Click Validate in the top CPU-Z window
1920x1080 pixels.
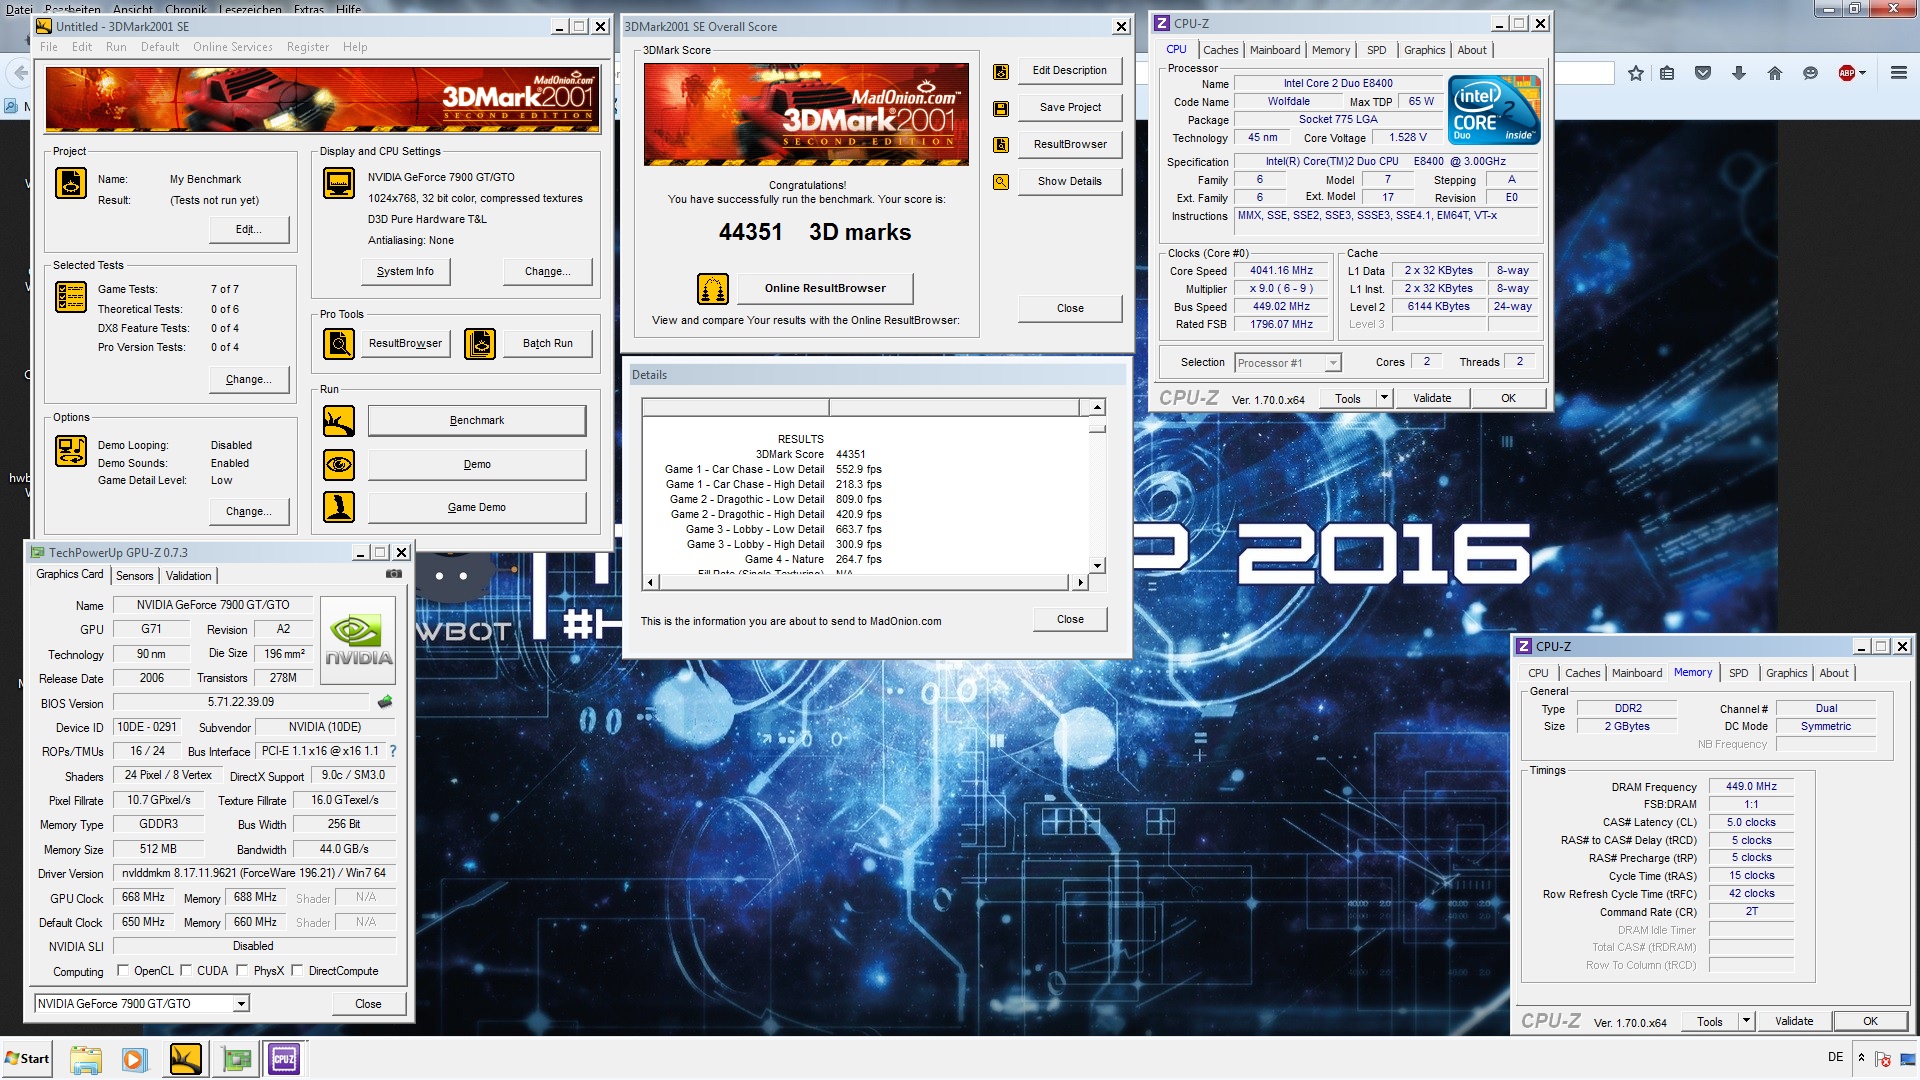click(x=1432, y=398)
